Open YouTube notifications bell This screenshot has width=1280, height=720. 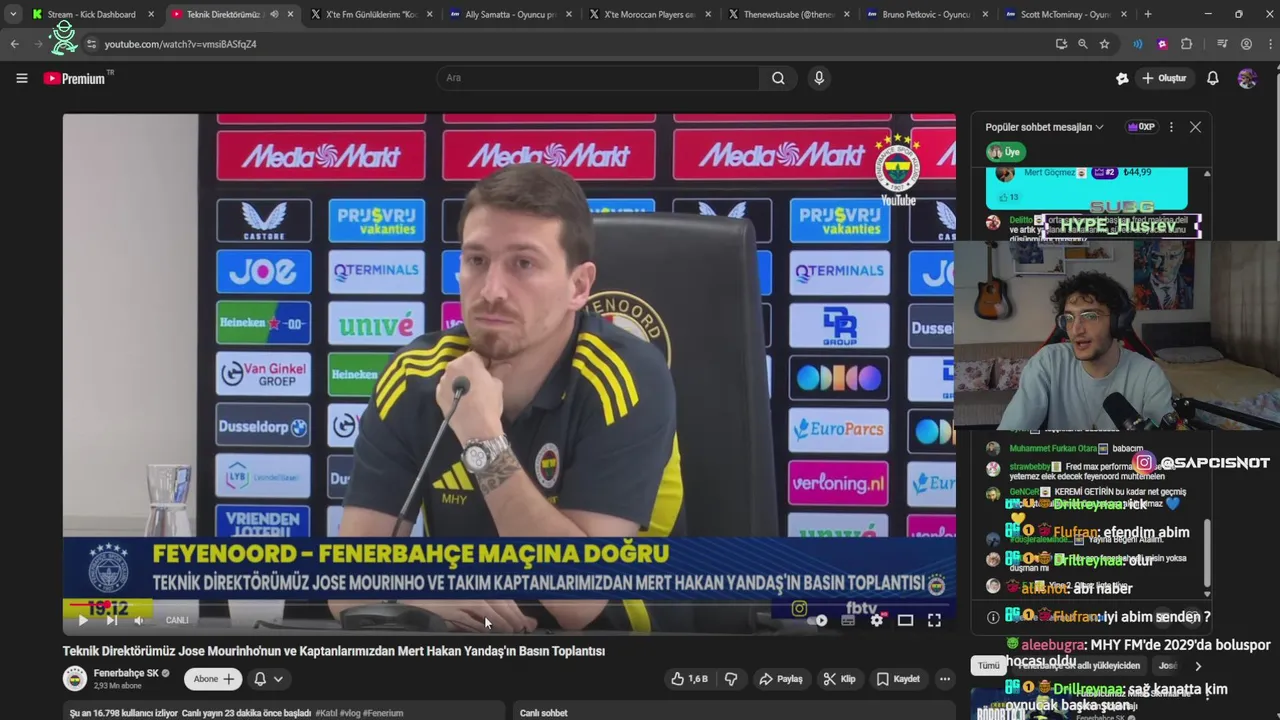tap(1212, 78)
